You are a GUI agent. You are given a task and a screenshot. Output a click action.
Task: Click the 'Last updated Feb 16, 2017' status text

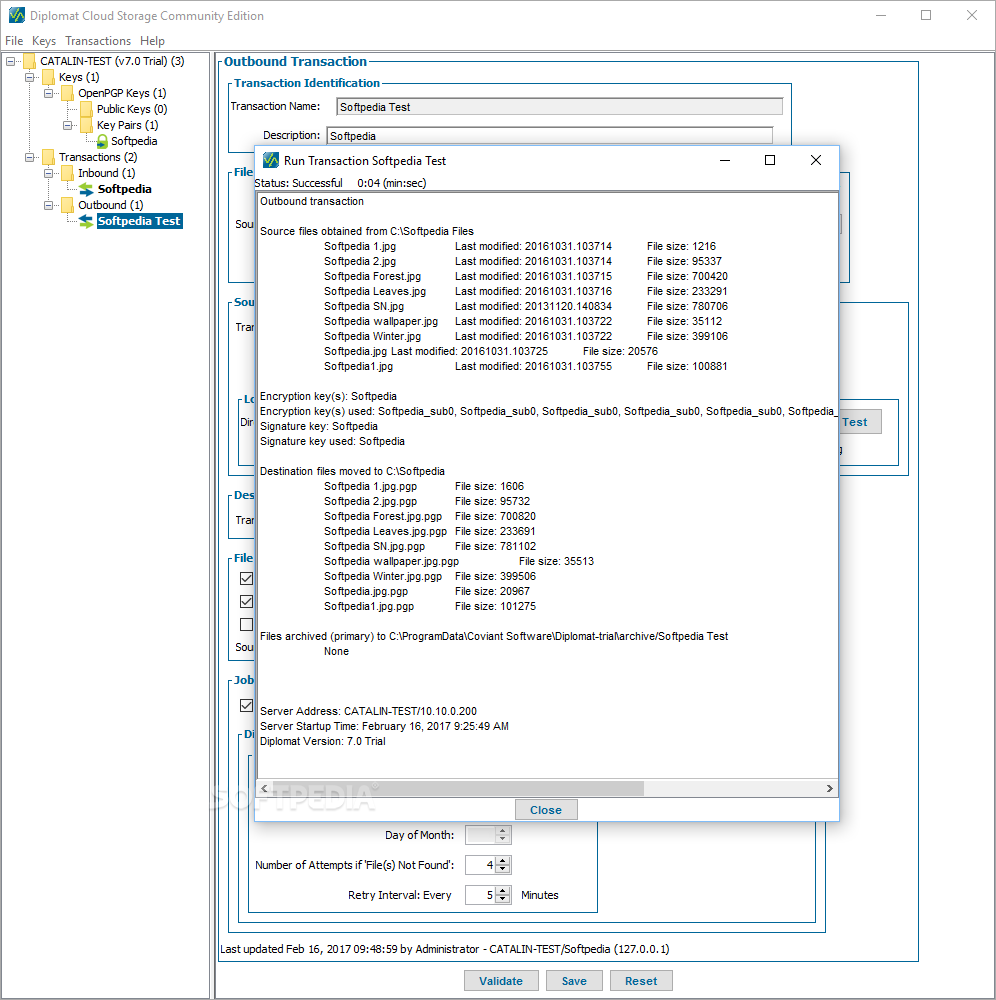point(444,949)
